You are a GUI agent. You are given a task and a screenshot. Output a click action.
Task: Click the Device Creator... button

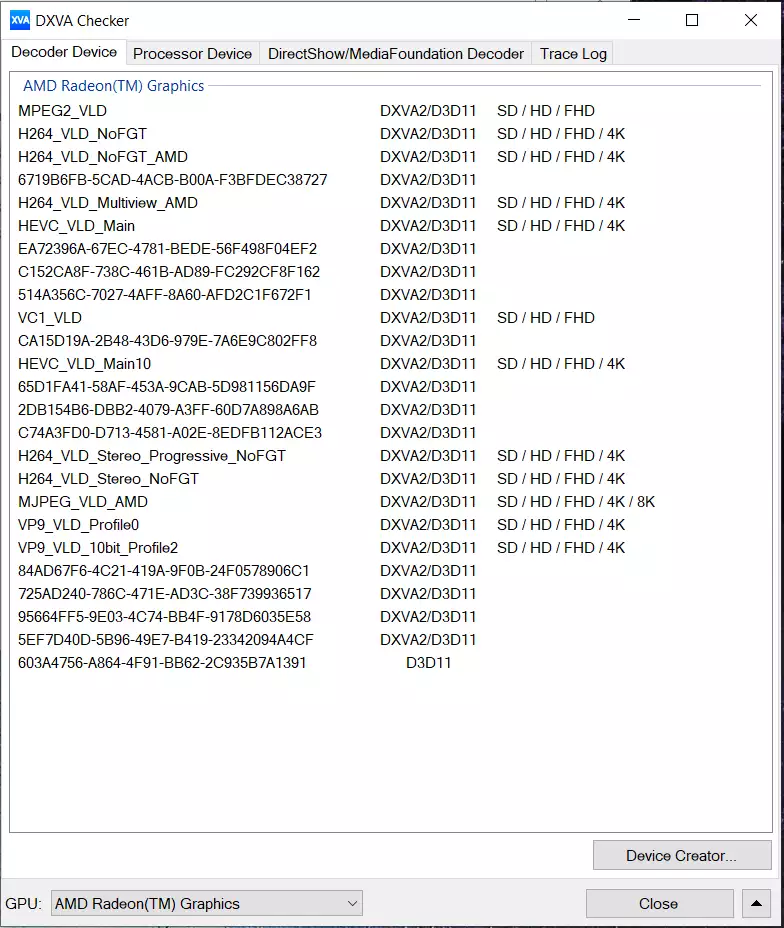click(682, 855)
